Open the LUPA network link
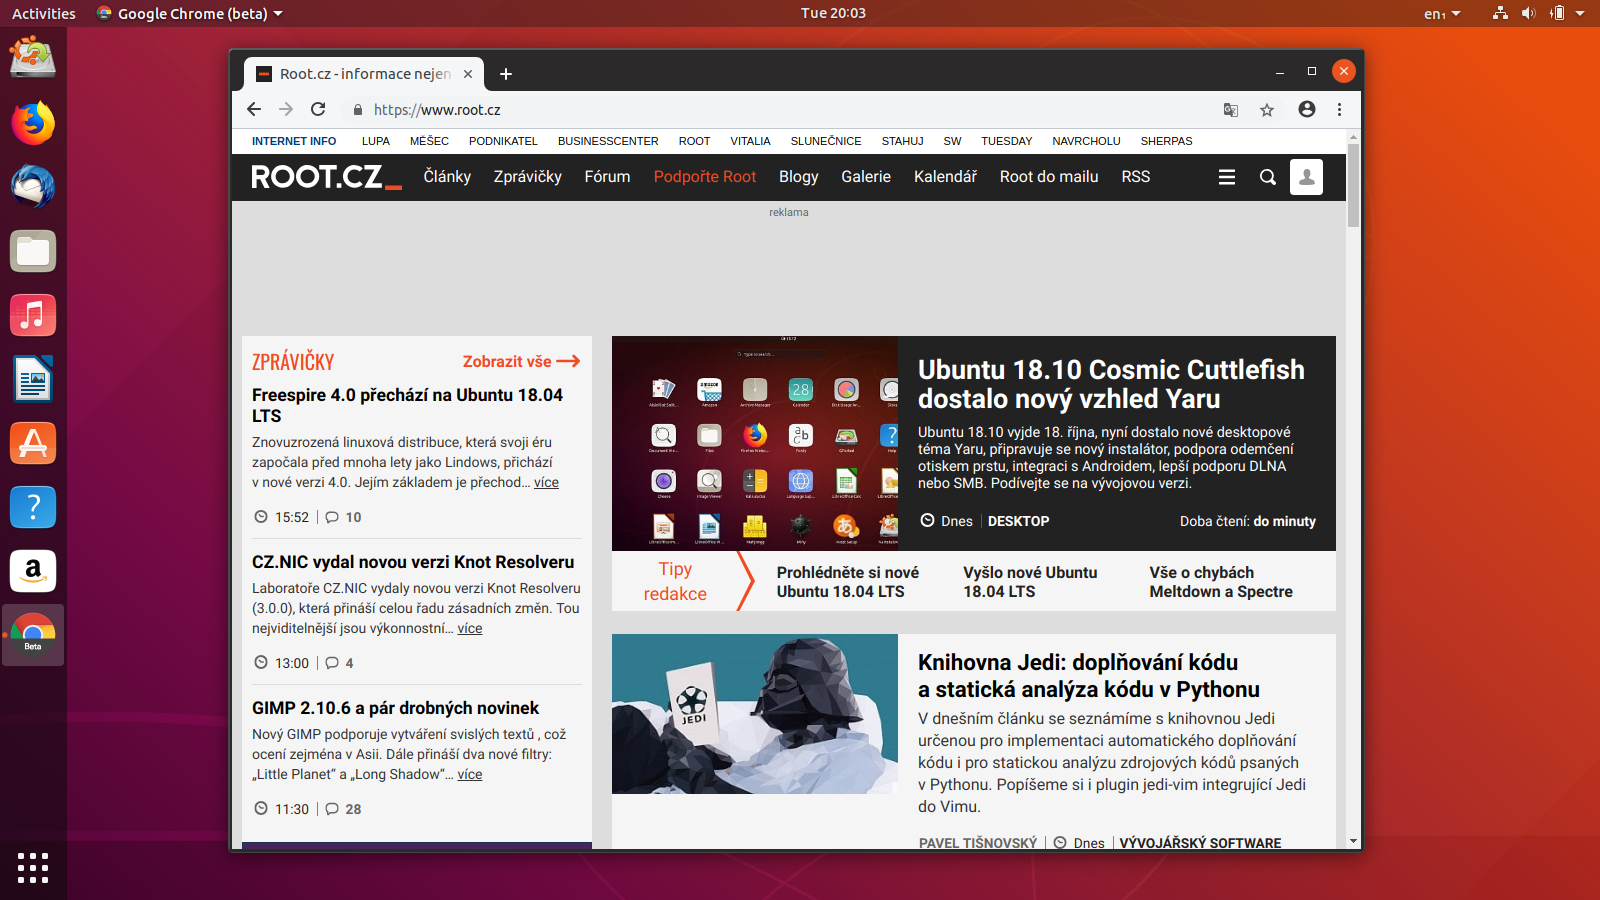Screen dimensions: 1600x900 tap(376, 141)
